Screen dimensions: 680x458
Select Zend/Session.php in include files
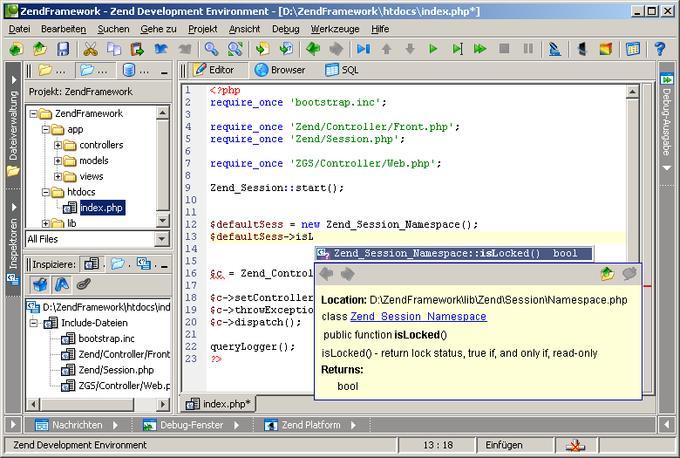click(x=116, y=370)
